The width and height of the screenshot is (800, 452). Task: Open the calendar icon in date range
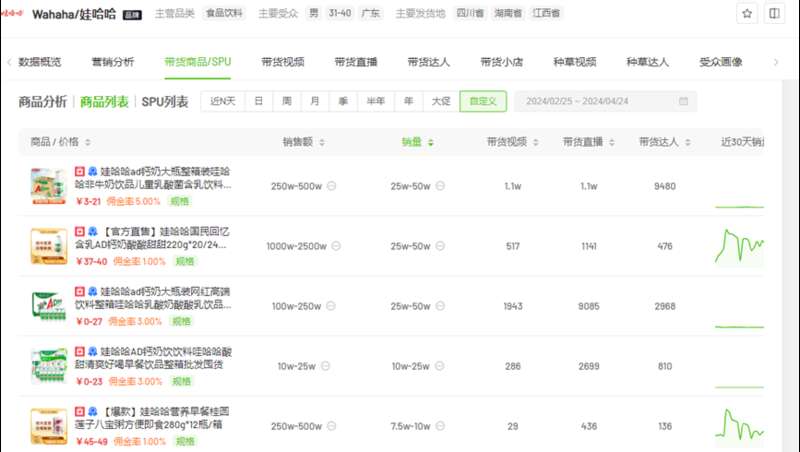[x=683, y=101]
